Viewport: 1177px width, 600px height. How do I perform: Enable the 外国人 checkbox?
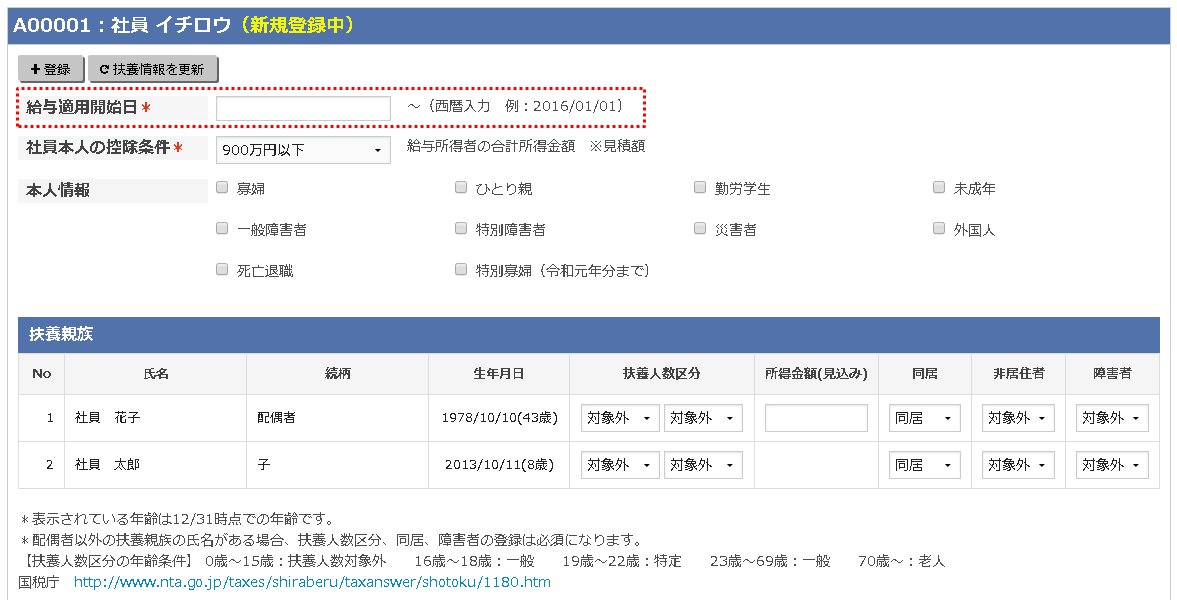pyautogui.click(x=938, y=227)
